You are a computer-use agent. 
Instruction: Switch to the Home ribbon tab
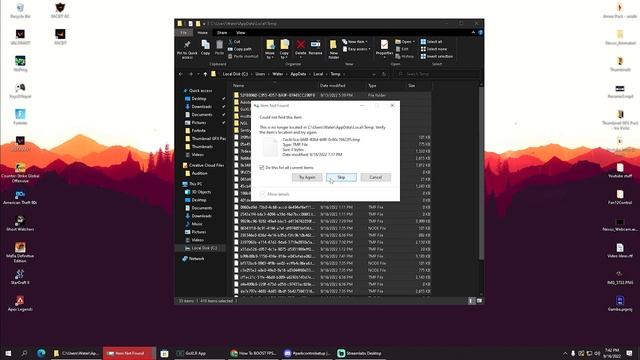tap(202, 33)
